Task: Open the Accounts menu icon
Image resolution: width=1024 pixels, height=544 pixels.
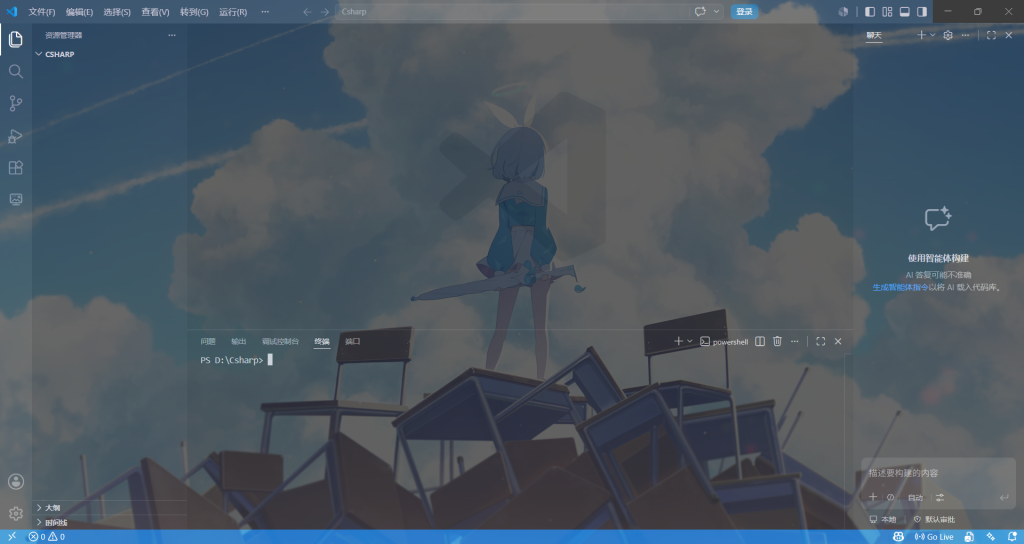Action: point(16,482)
